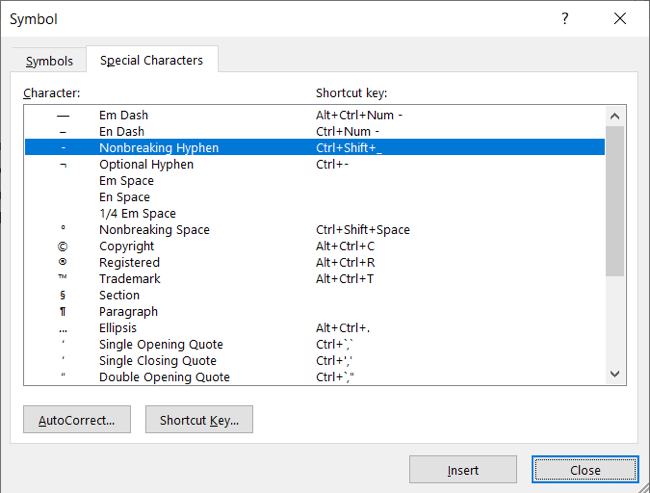Viewport: 650px width, 493px height.
Task: Select the Section symbol row
Action: pos(119,295)
